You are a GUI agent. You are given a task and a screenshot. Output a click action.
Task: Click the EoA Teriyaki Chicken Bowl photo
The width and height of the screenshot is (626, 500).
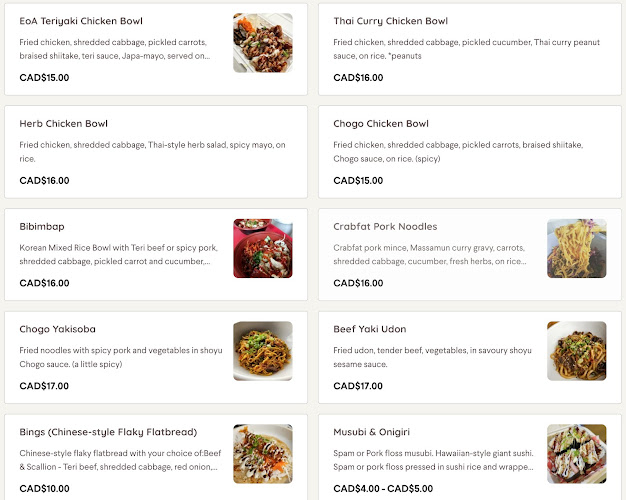263,43
